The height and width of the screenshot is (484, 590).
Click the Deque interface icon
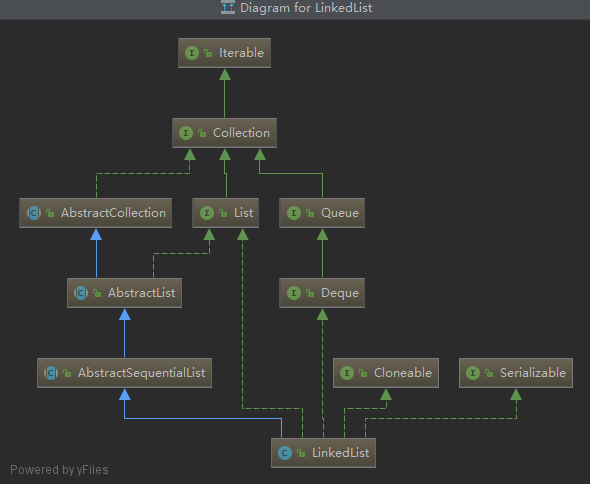(294, 293)
